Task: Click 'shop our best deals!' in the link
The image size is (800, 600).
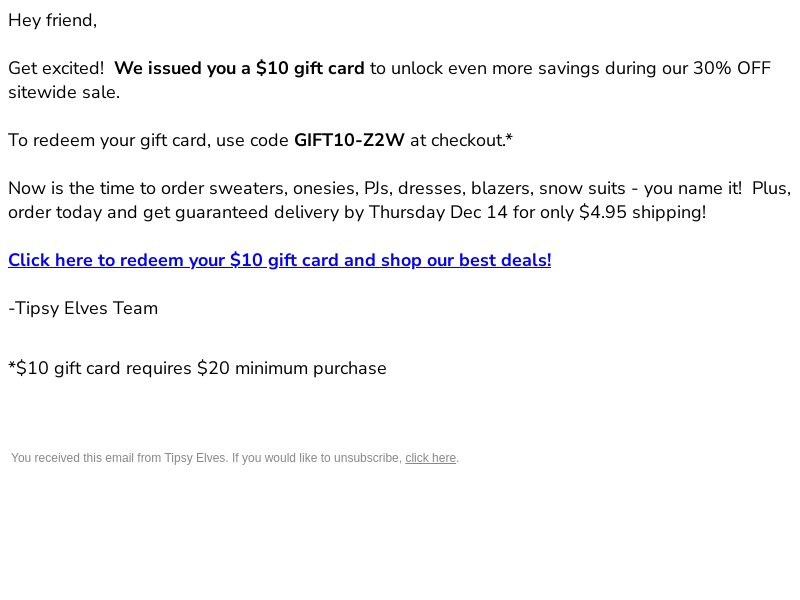Action: point(466,260)
